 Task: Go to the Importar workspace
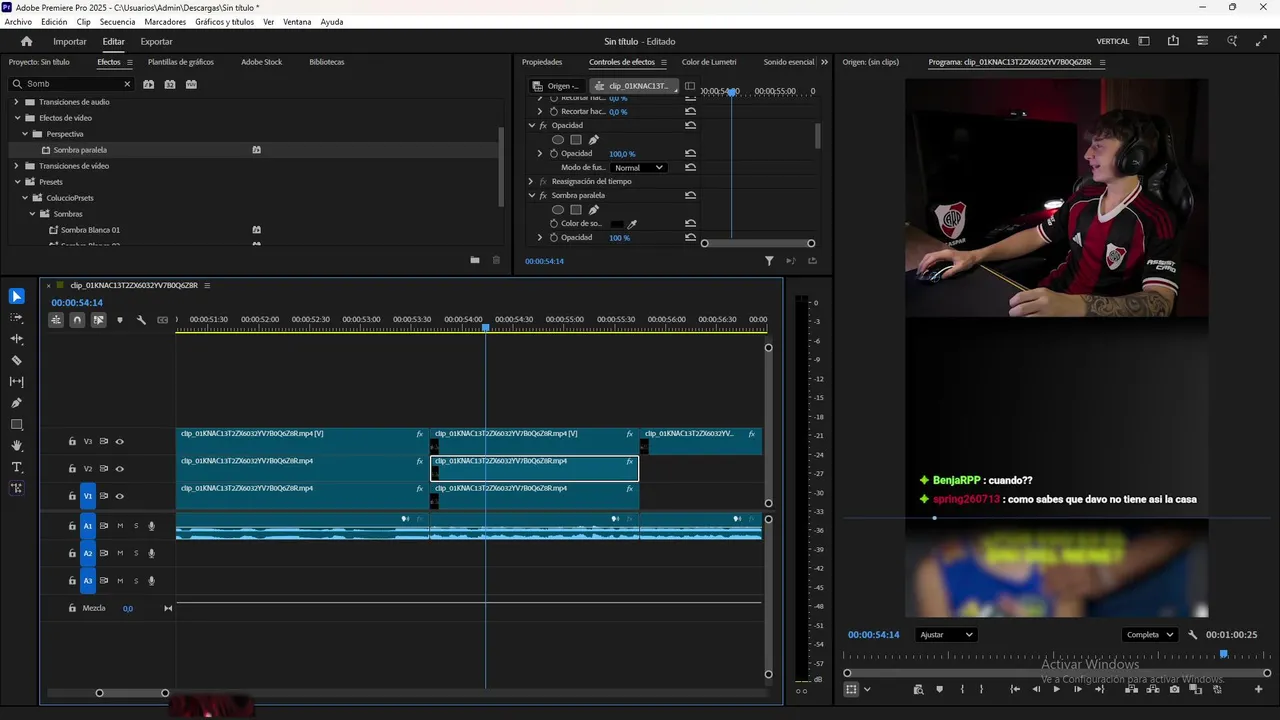[70, 41]
